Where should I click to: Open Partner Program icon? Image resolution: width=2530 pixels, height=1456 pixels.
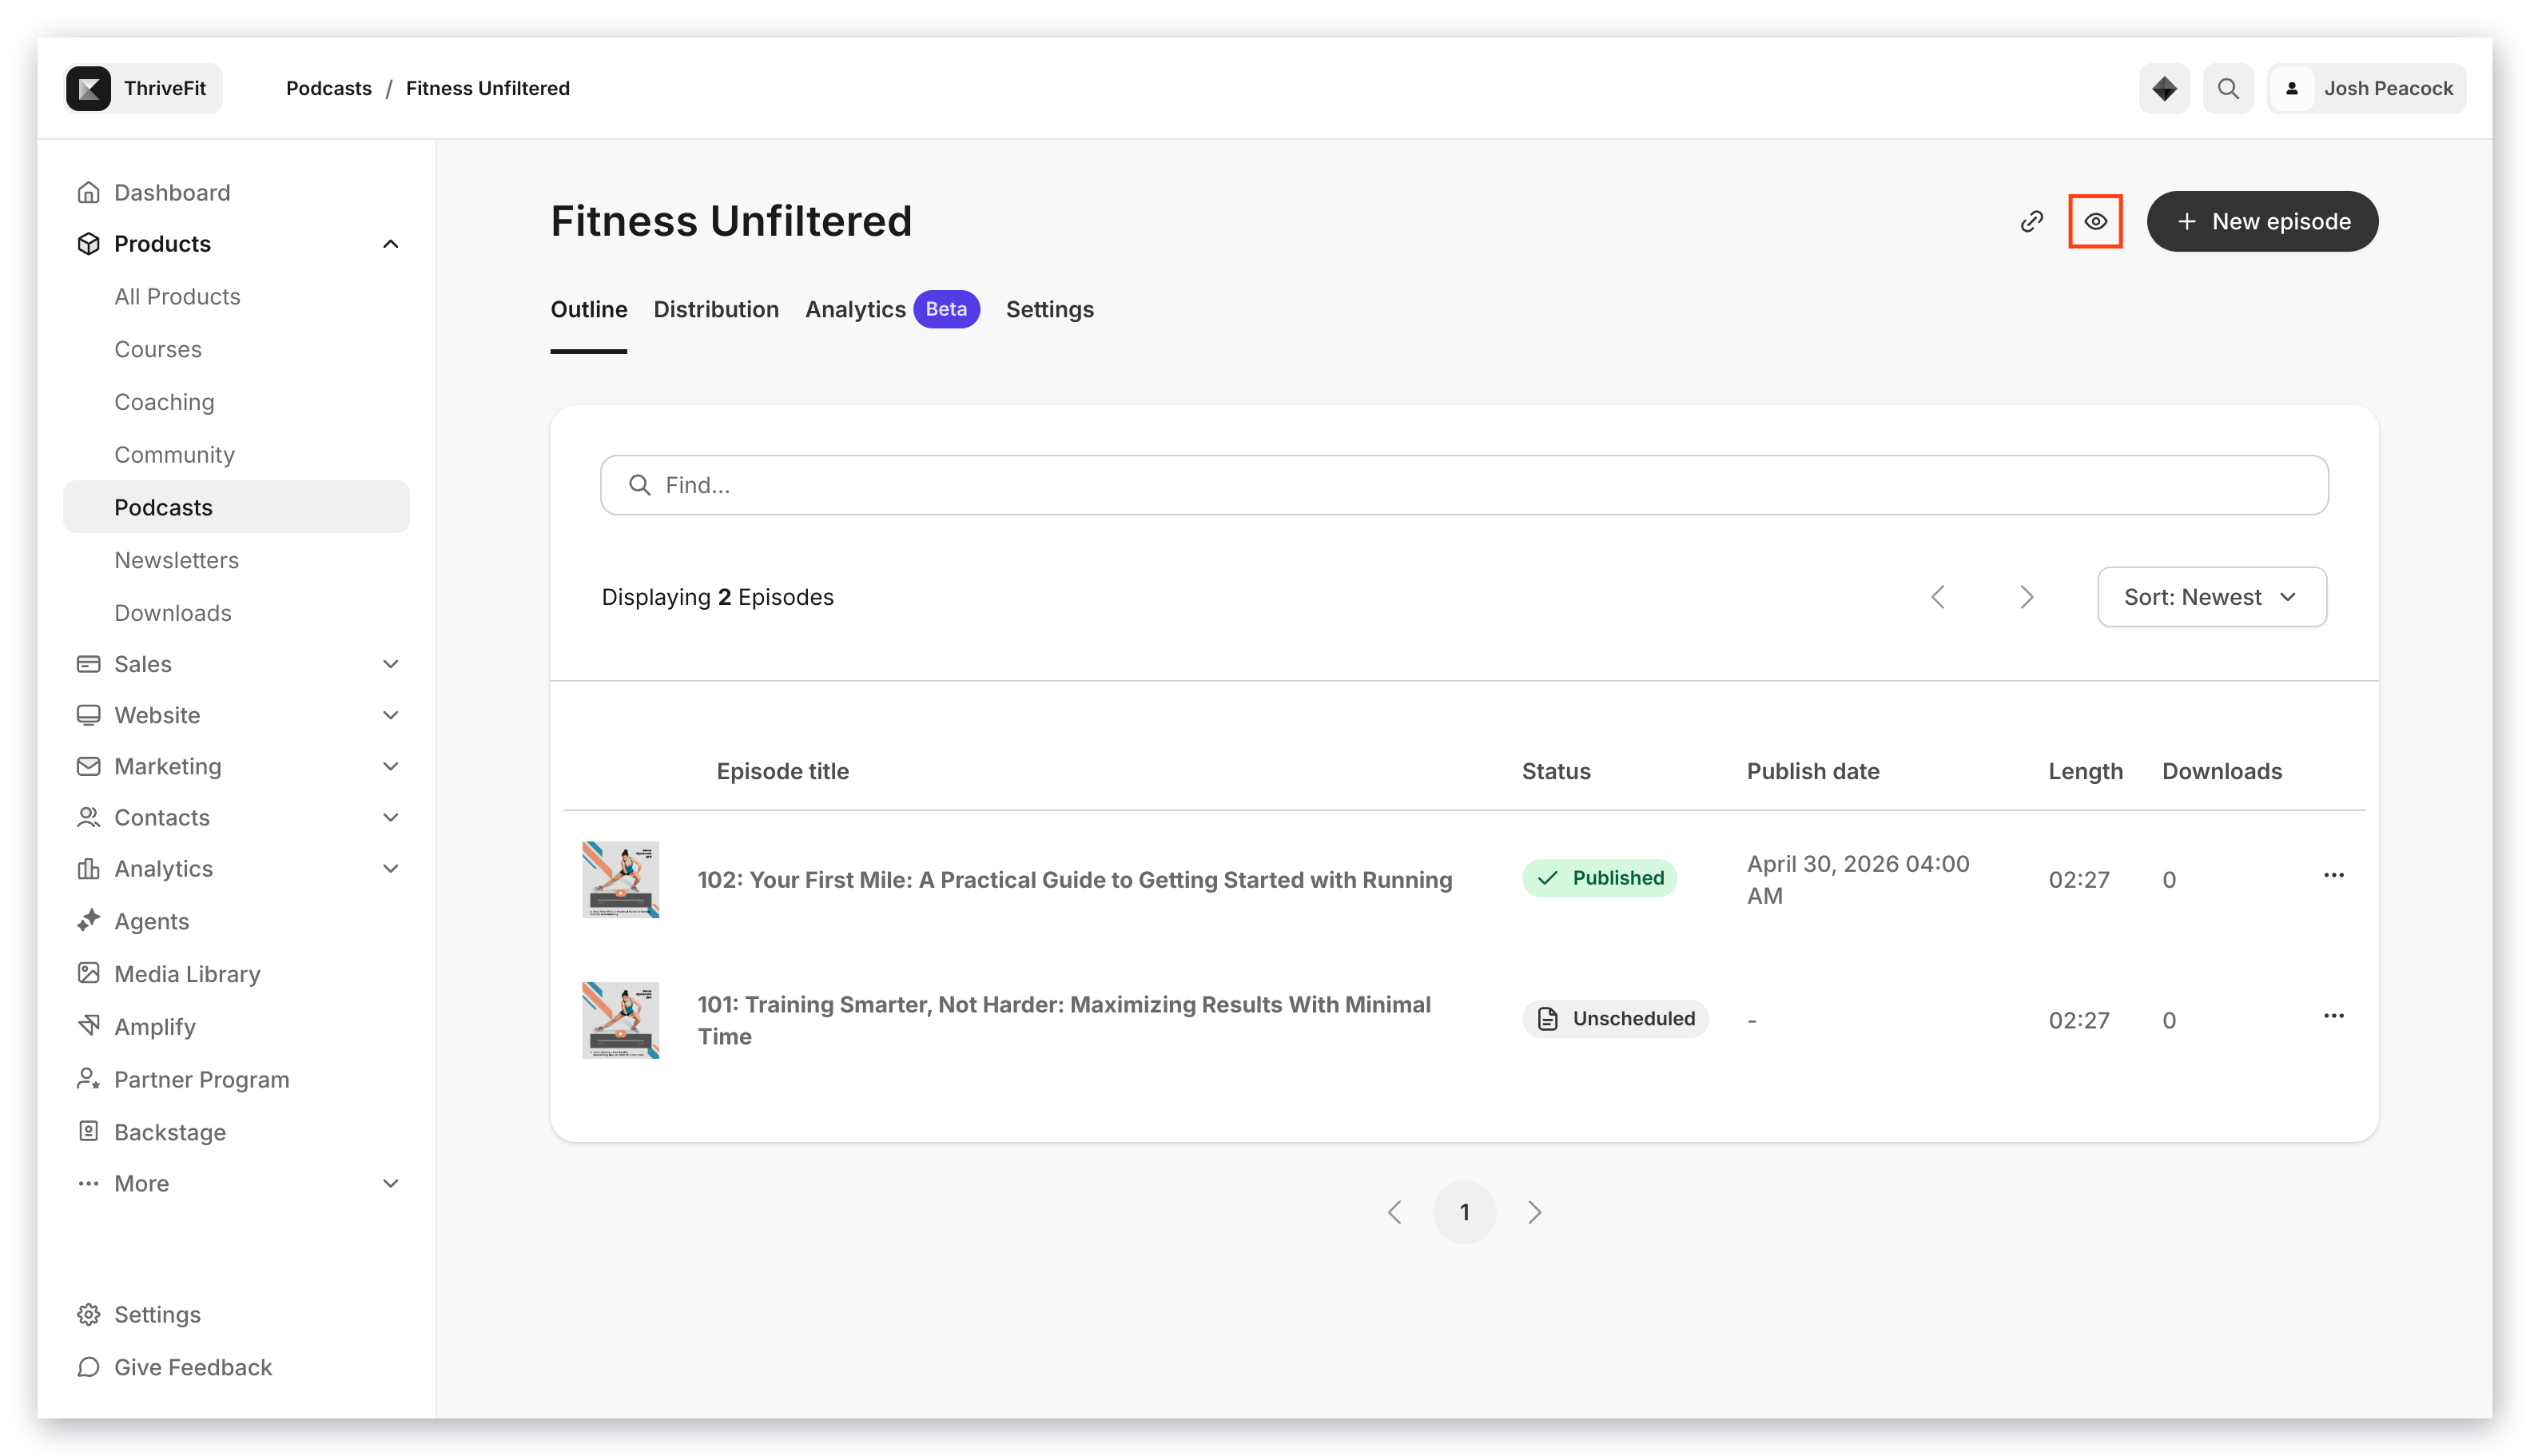[88, 1079]
